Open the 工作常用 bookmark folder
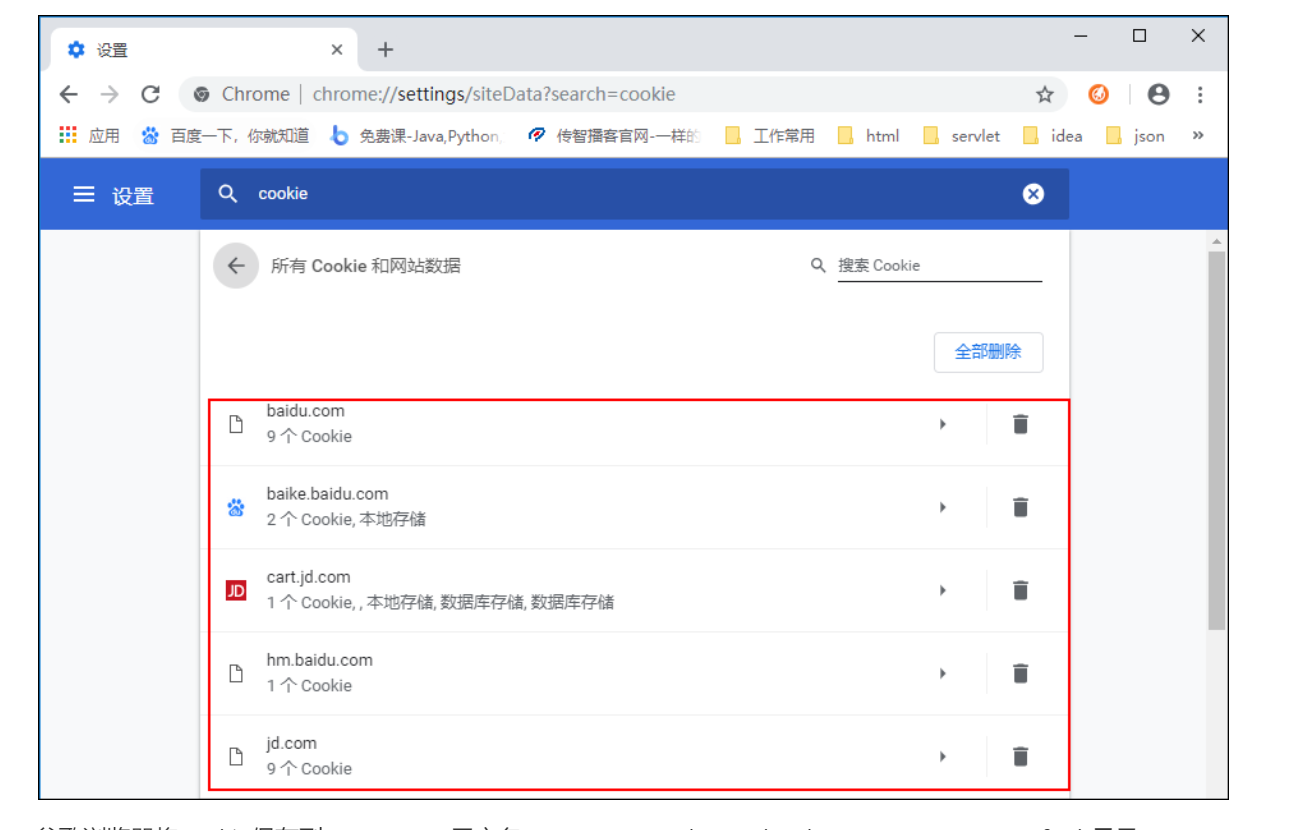1314x830 pixels. click(770, 135)
